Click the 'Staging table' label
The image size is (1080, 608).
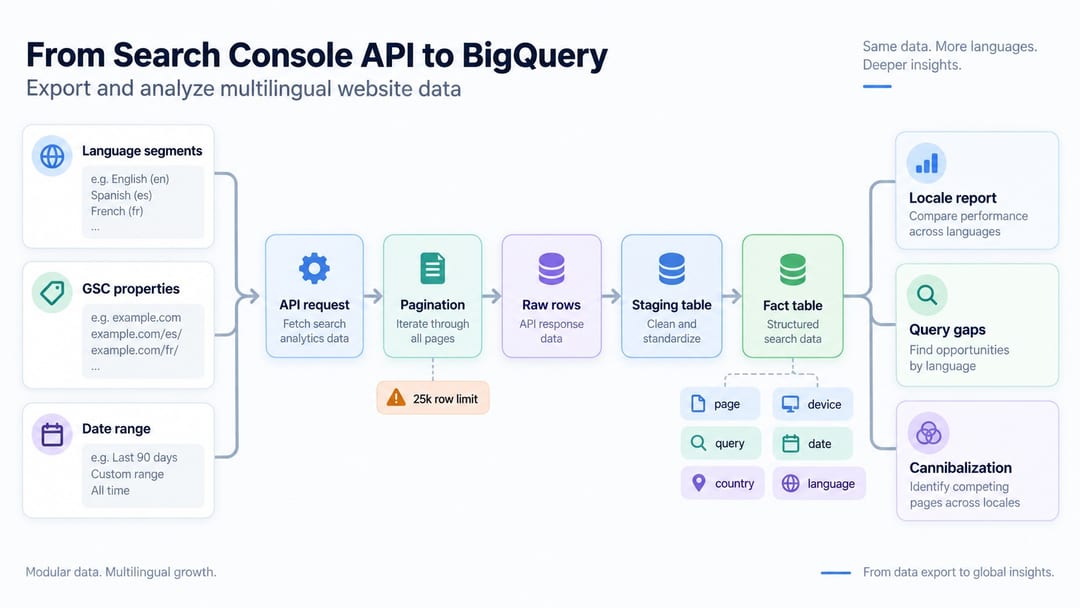[x=672, y=305]
